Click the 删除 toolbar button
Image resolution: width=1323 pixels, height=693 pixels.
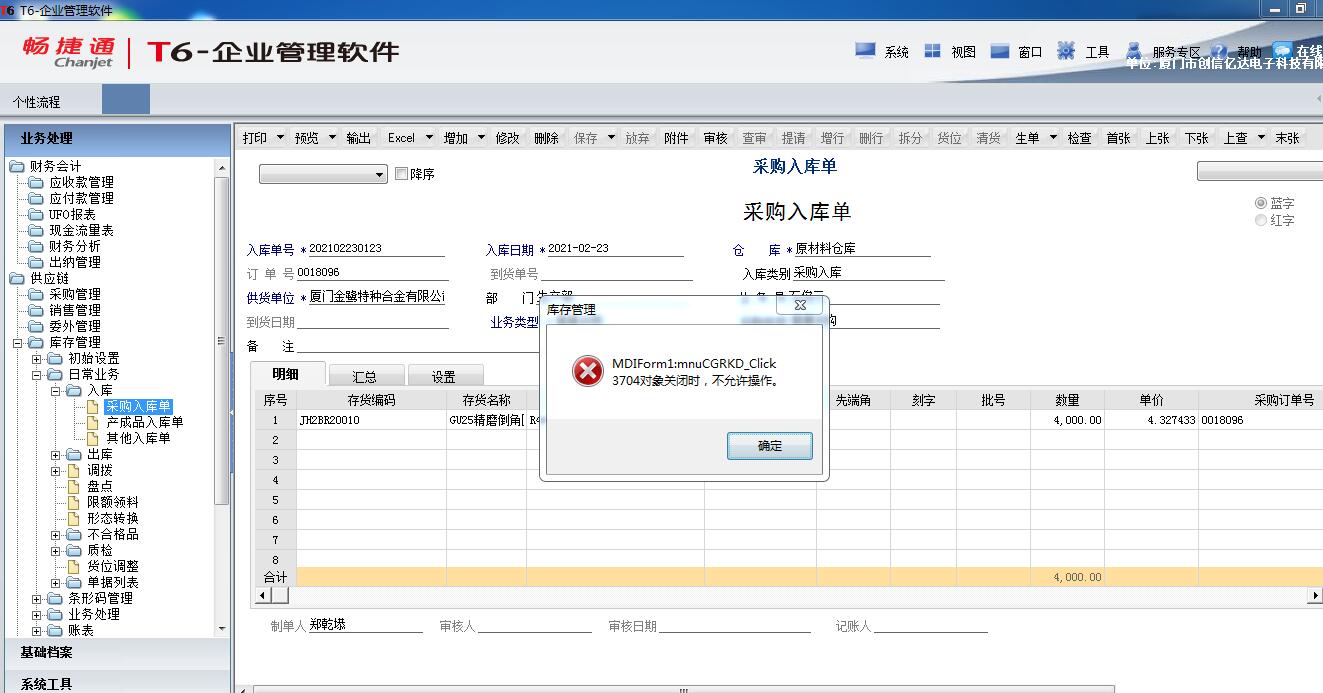click(x=546, y=138)
